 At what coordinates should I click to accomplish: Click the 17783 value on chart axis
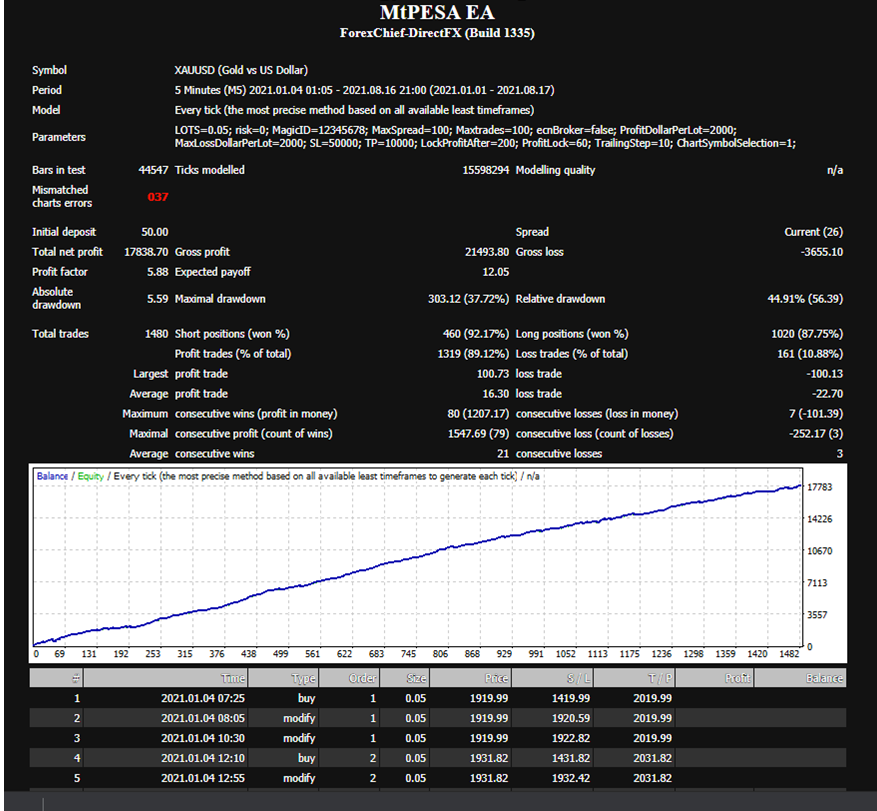(819, 488)
